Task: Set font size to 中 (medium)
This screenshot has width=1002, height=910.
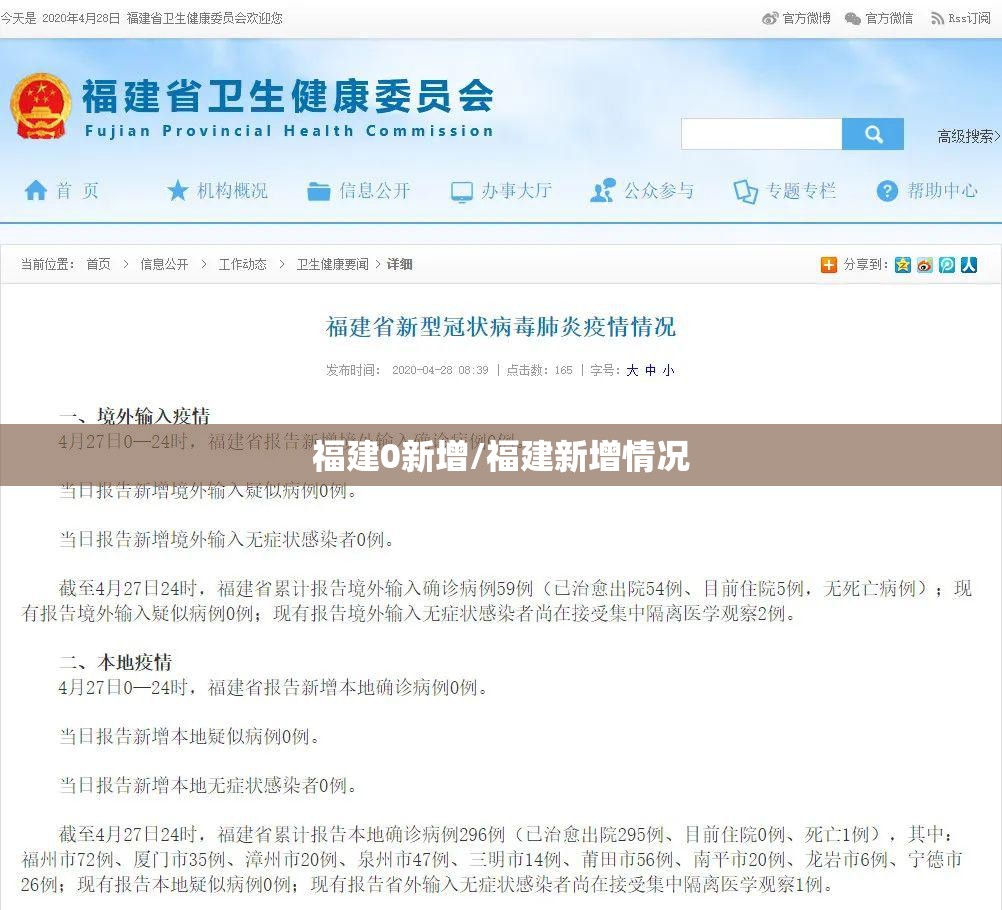Action: [x=650, y=370]
